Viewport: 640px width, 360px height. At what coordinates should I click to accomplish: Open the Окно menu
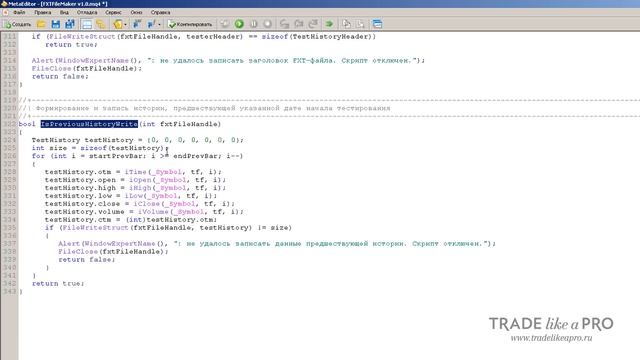click(136, 12)
